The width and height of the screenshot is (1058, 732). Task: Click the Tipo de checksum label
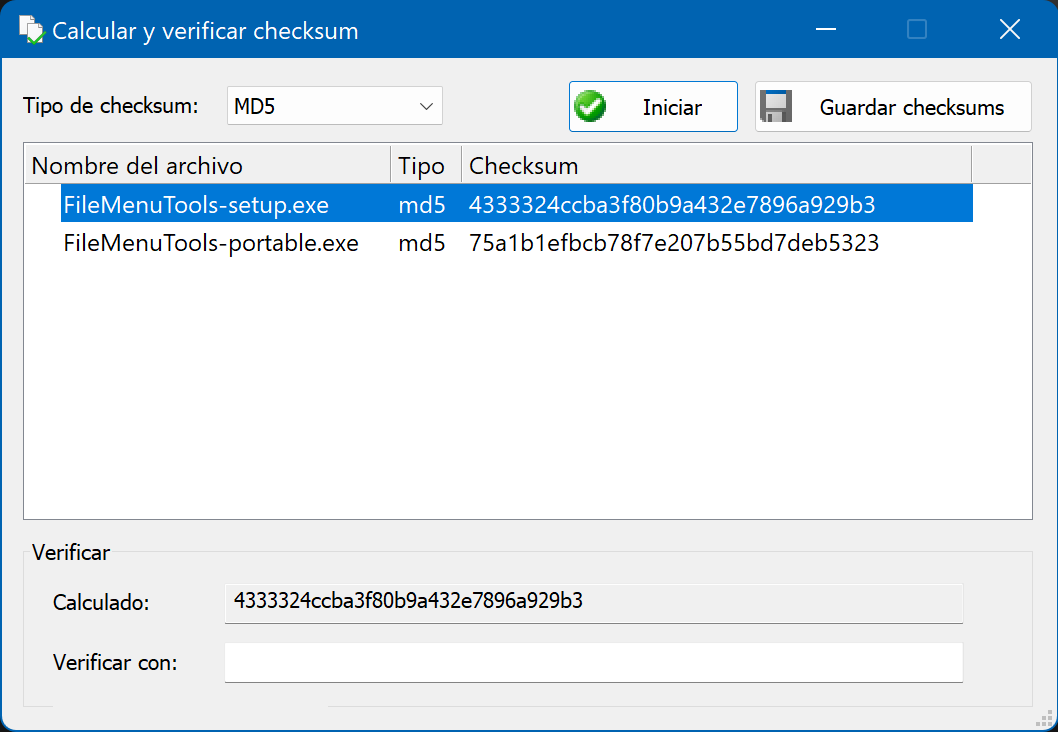point(111,106)
